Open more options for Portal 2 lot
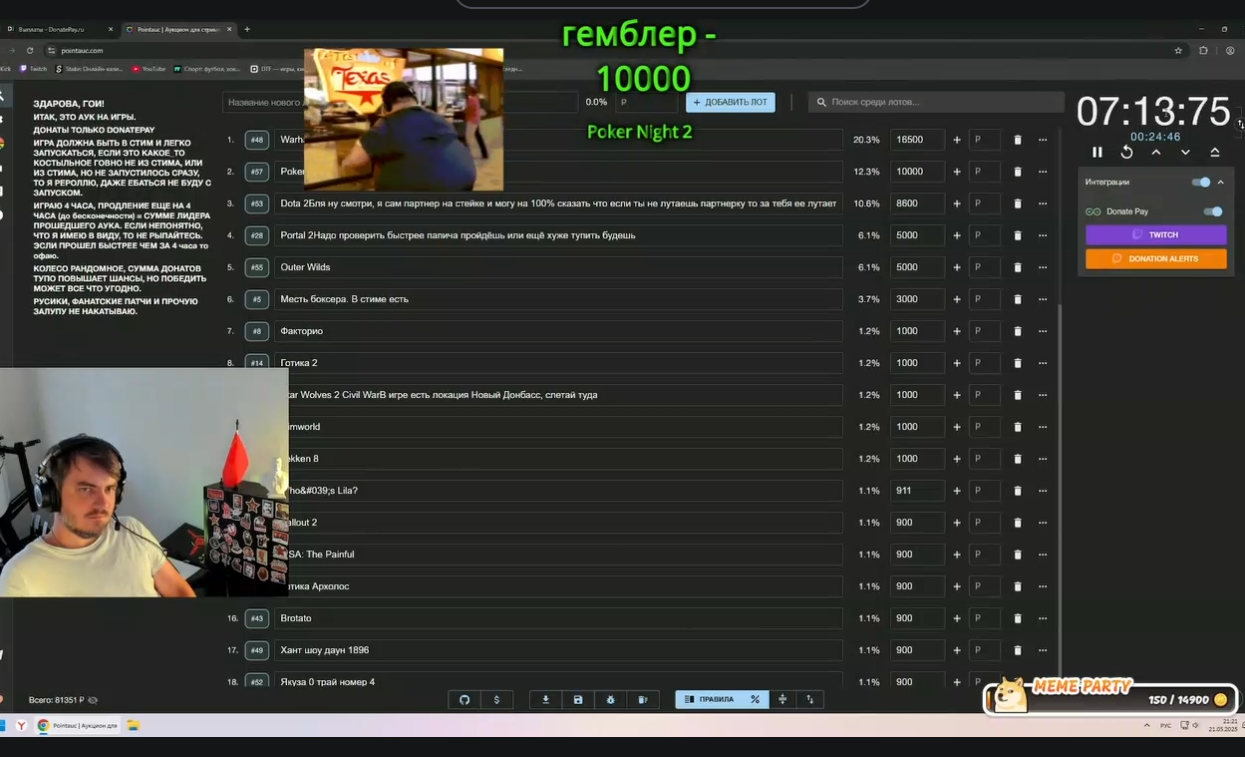Screen dimensions: 1245x757 [1043, 235]
